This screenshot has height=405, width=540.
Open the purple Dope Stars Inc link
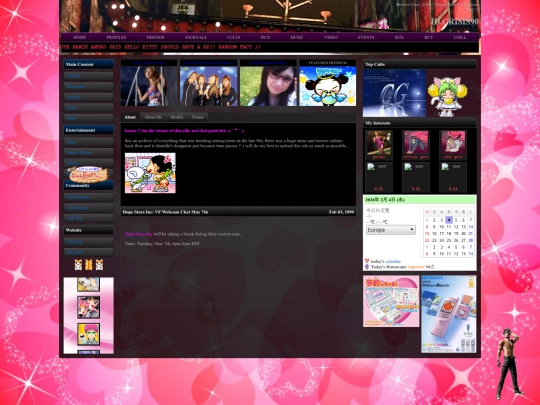(x=138, y=234)
